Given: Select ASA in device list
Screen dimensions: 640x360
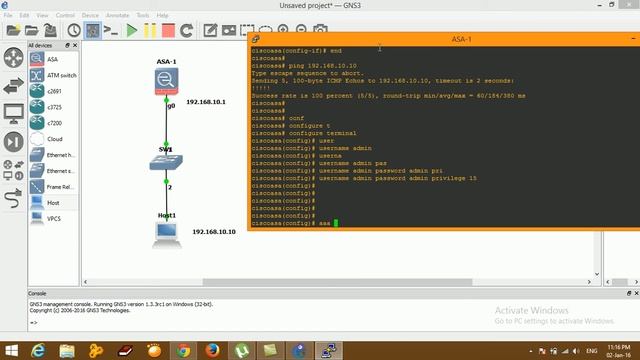Looking at the screenshot, I should pos(53,59).
